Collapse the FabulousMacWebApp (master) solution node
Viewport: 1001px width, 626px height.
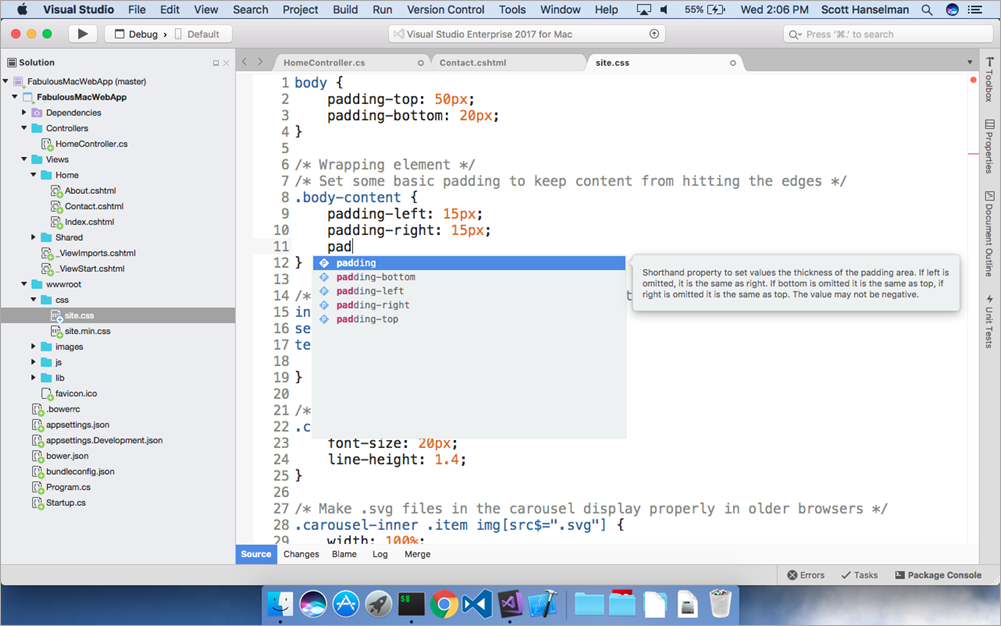(6, 81)
